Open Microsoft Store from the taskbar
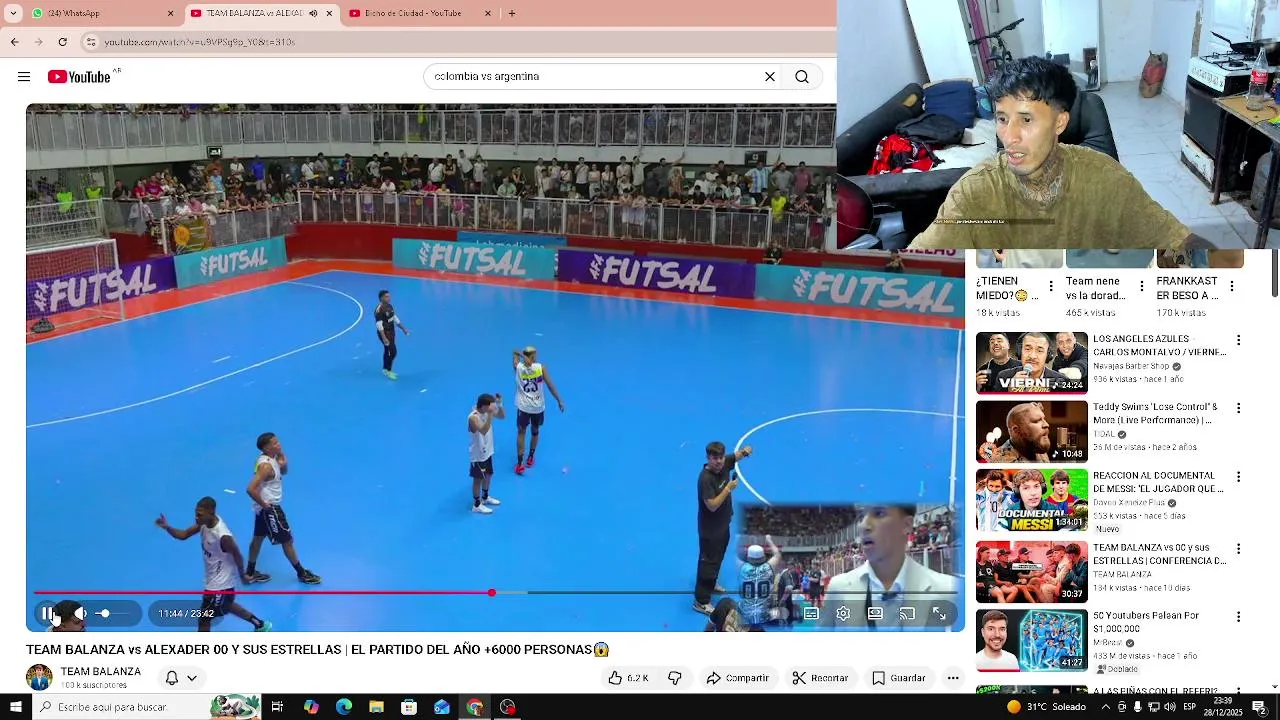1280x720 pixels. tap(409, 707)
